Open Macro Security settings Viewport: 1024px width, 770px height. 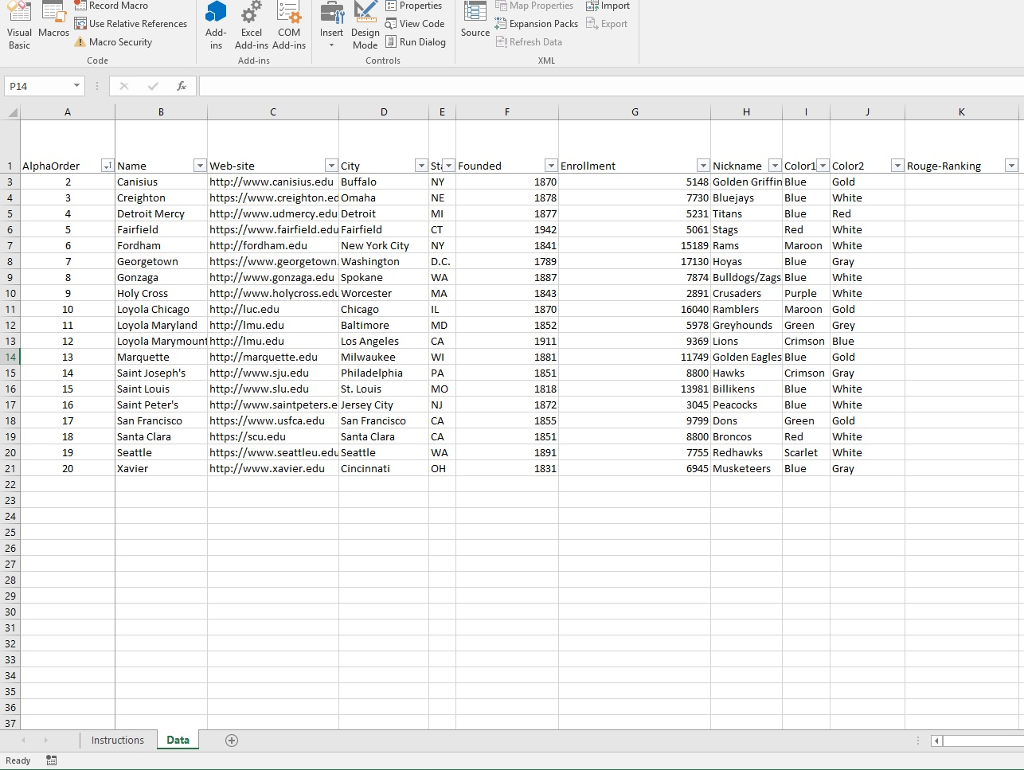tap(115, 42)
